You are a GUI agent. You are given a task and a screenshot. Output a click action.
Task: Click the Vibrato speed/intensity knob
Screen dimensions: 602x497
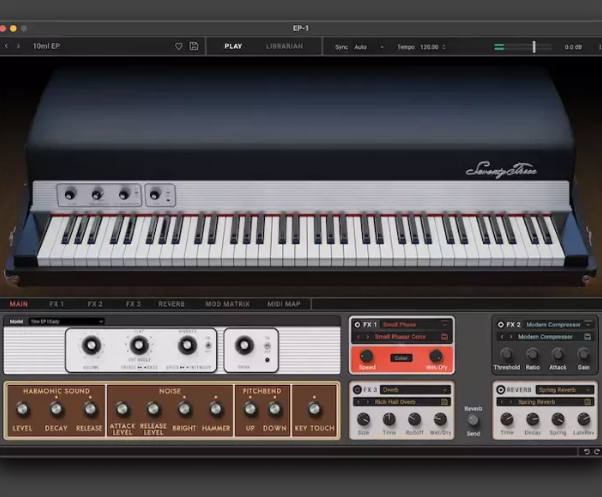click(x=187, y=345)
